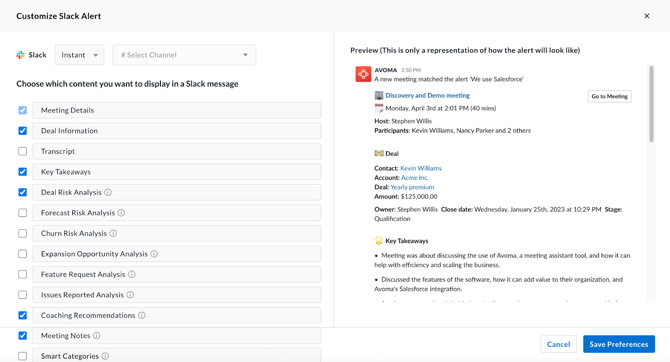Click the preview pane vertical scrollbar
Image resolution: width=670 pixels, height=362 pixels.
point(651,103)
